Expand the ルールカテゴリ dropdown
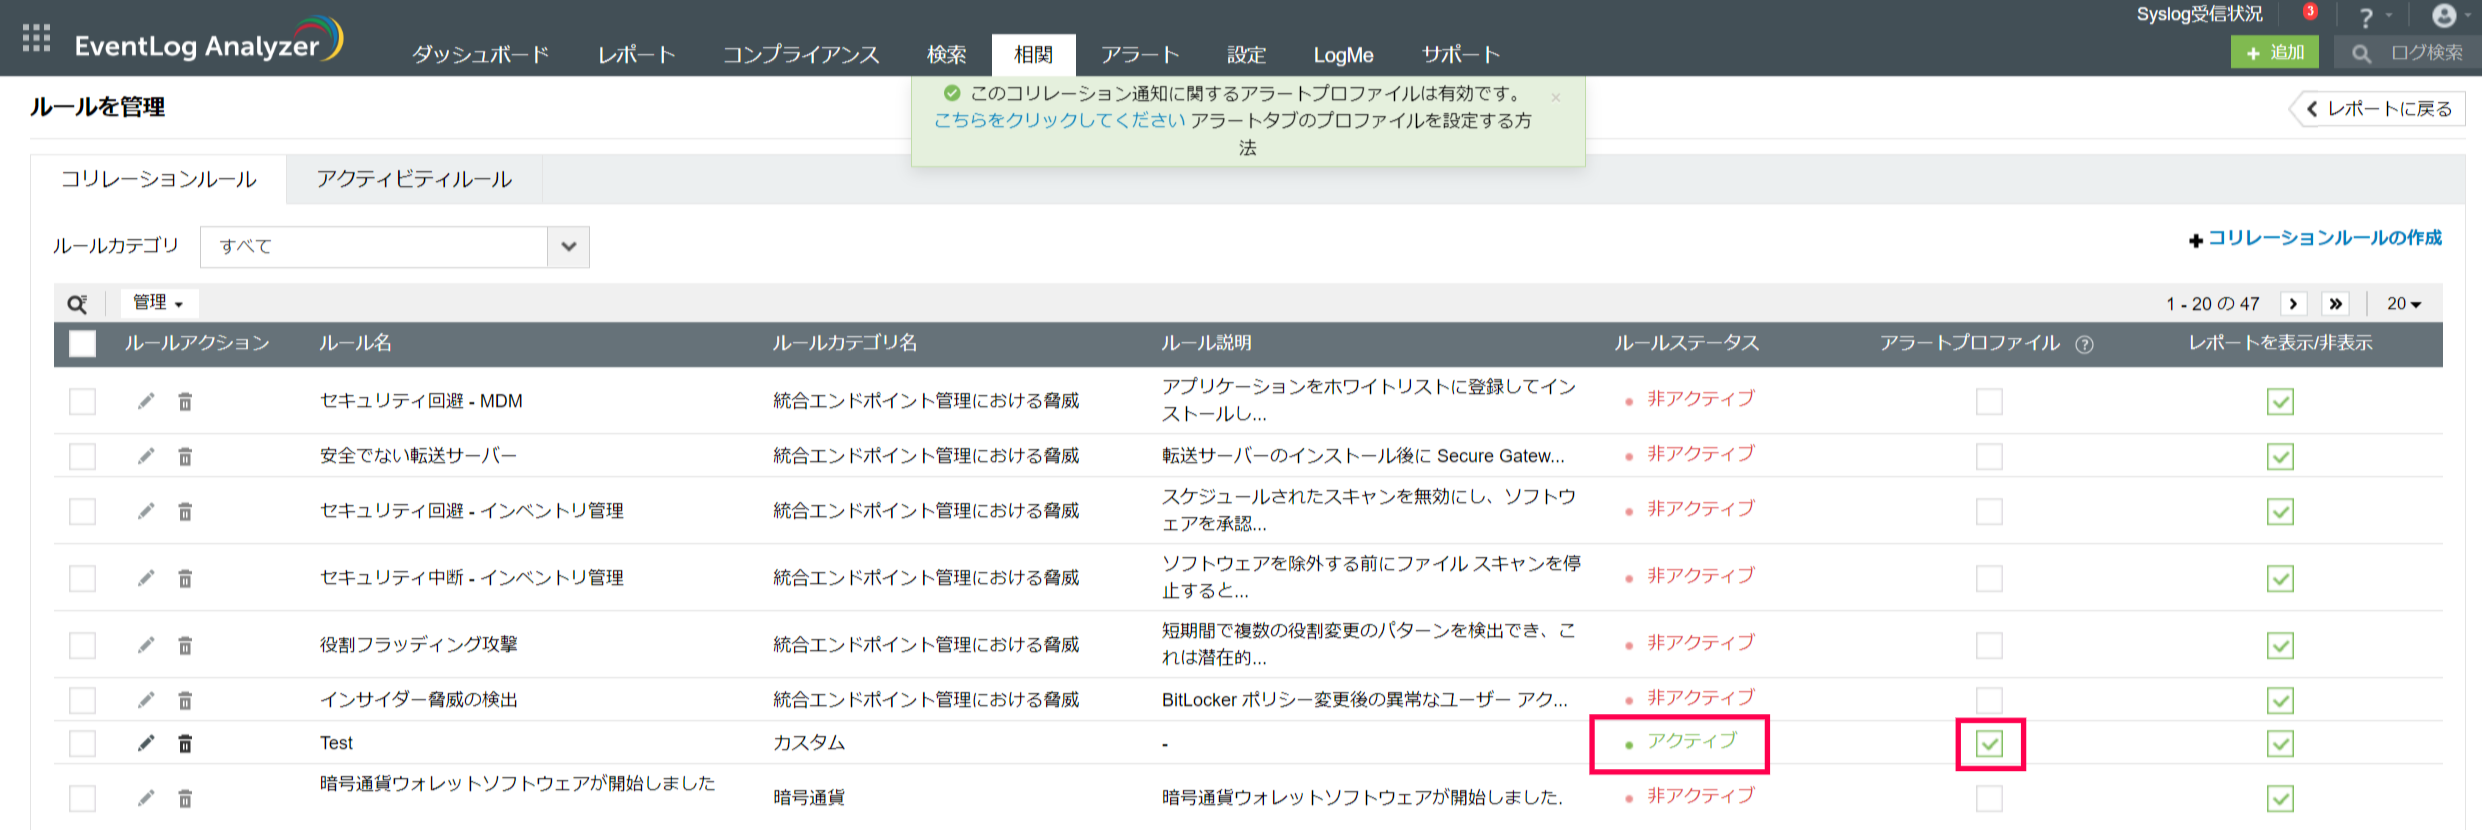The width and height of the screenshot is (2482, 830). 568,247
